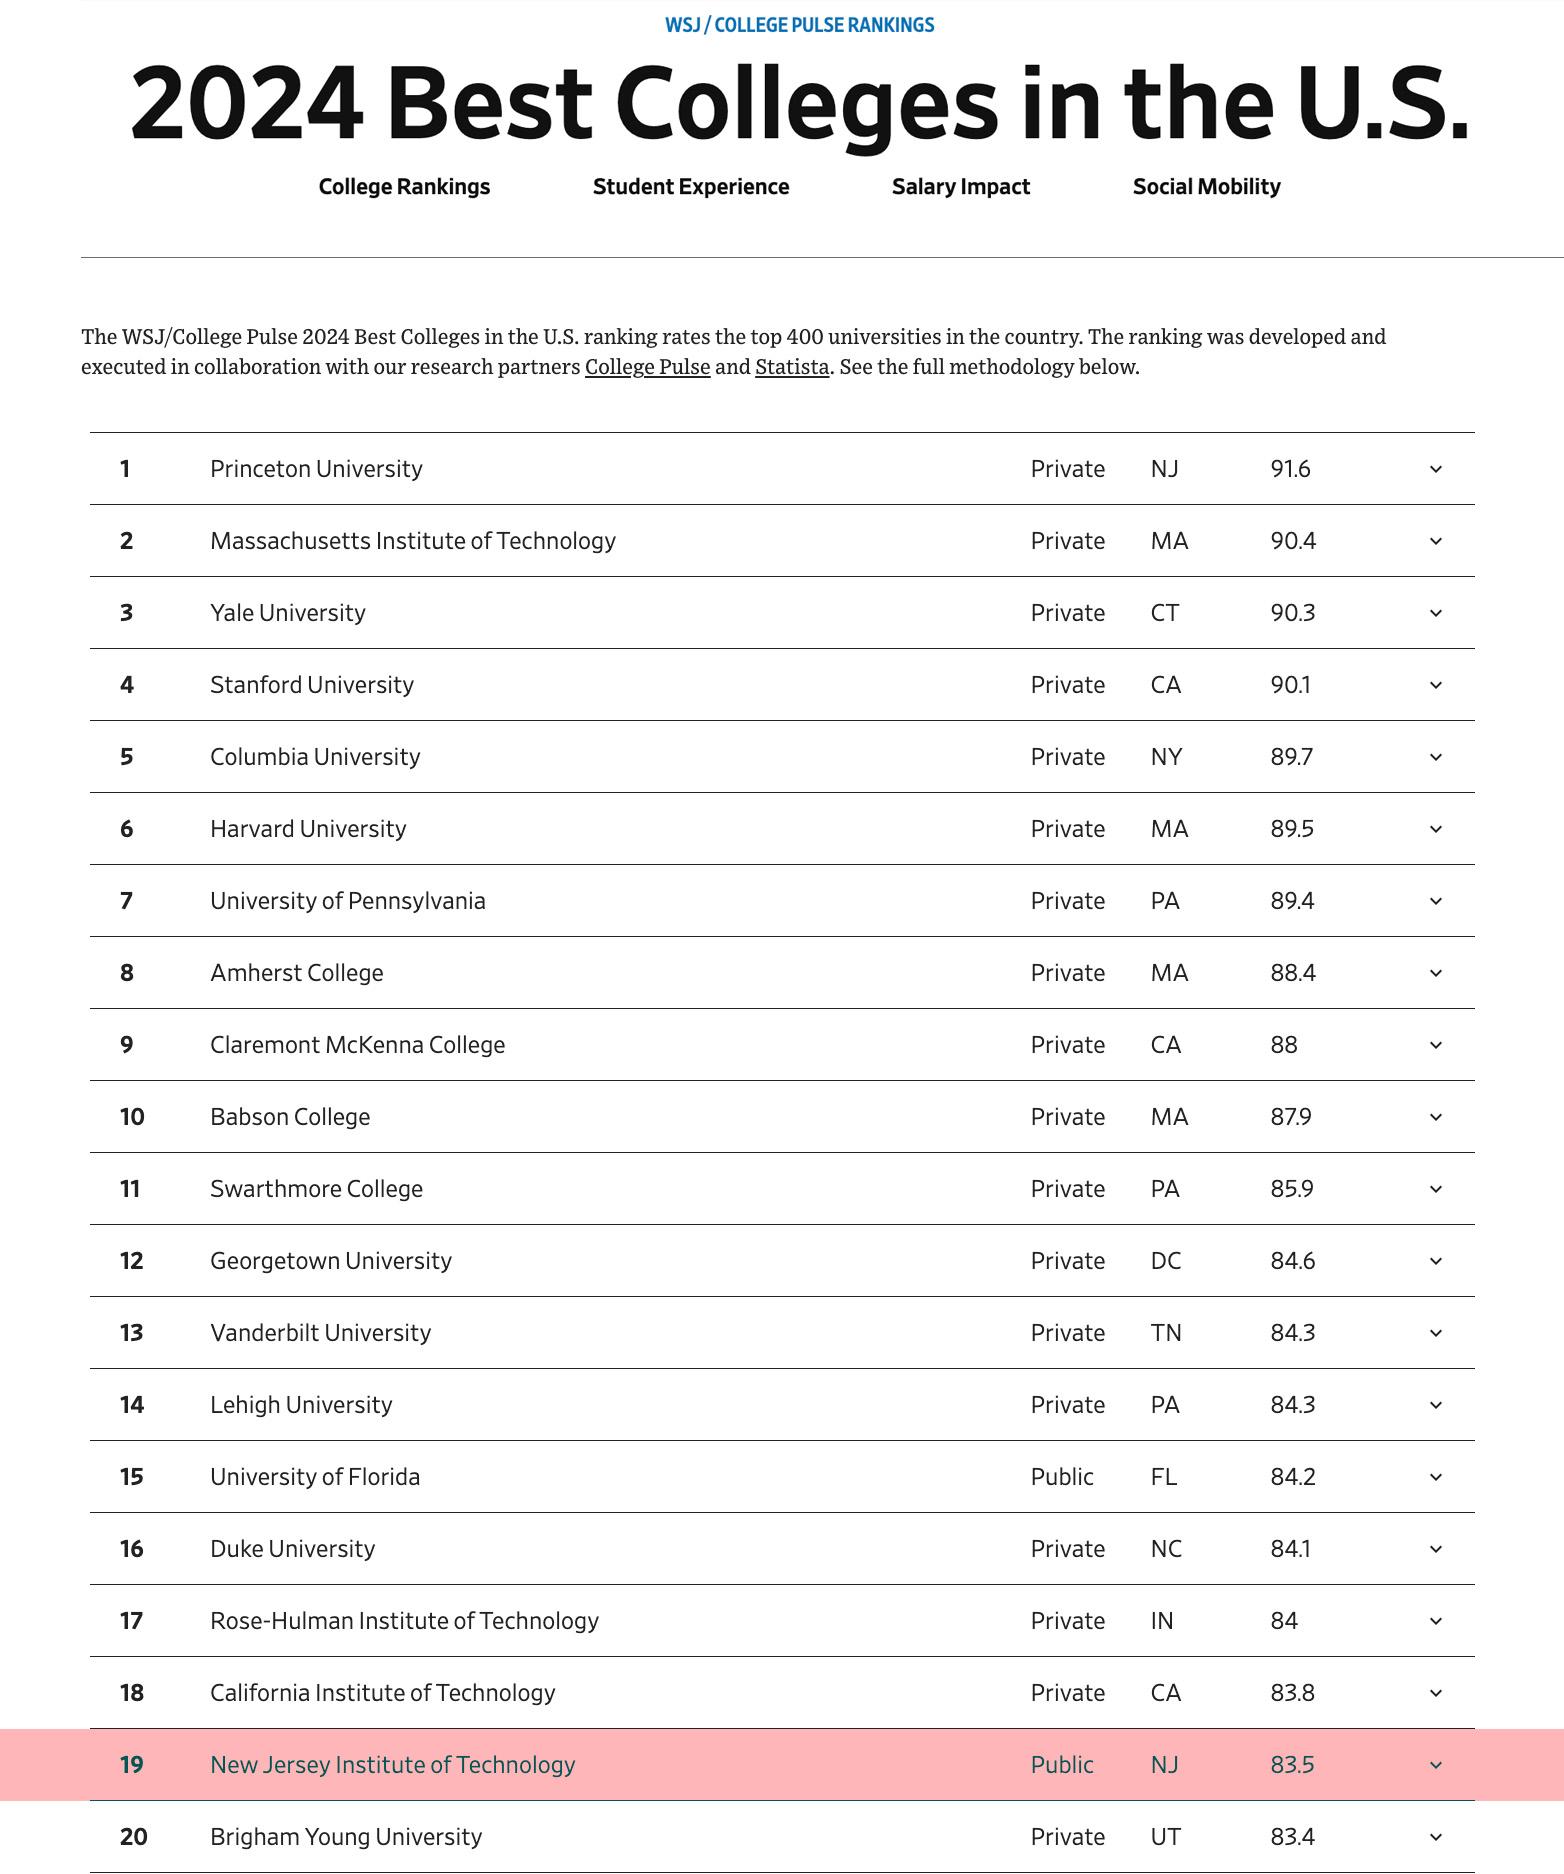Expand Massachusetts Institute of Technology details chevron
Image resolution: width=1564 pixels, height=1874 pixels.
tap(1435, 541)
